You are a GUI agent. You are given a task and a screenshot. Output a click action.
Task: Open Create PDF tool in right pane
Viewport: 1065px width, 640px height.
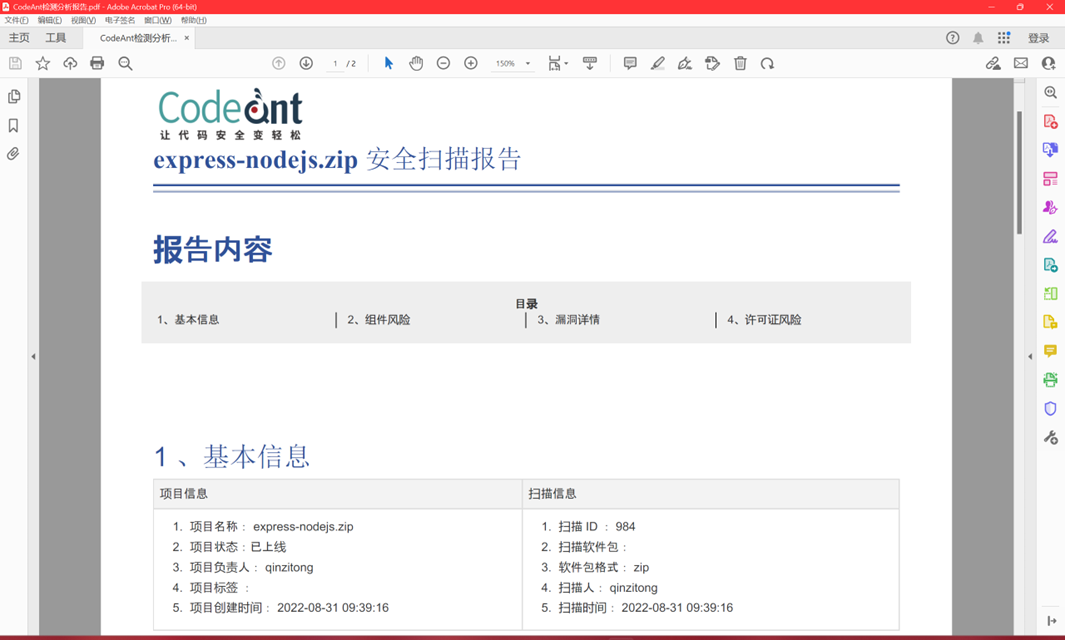tap(1051, 122)
